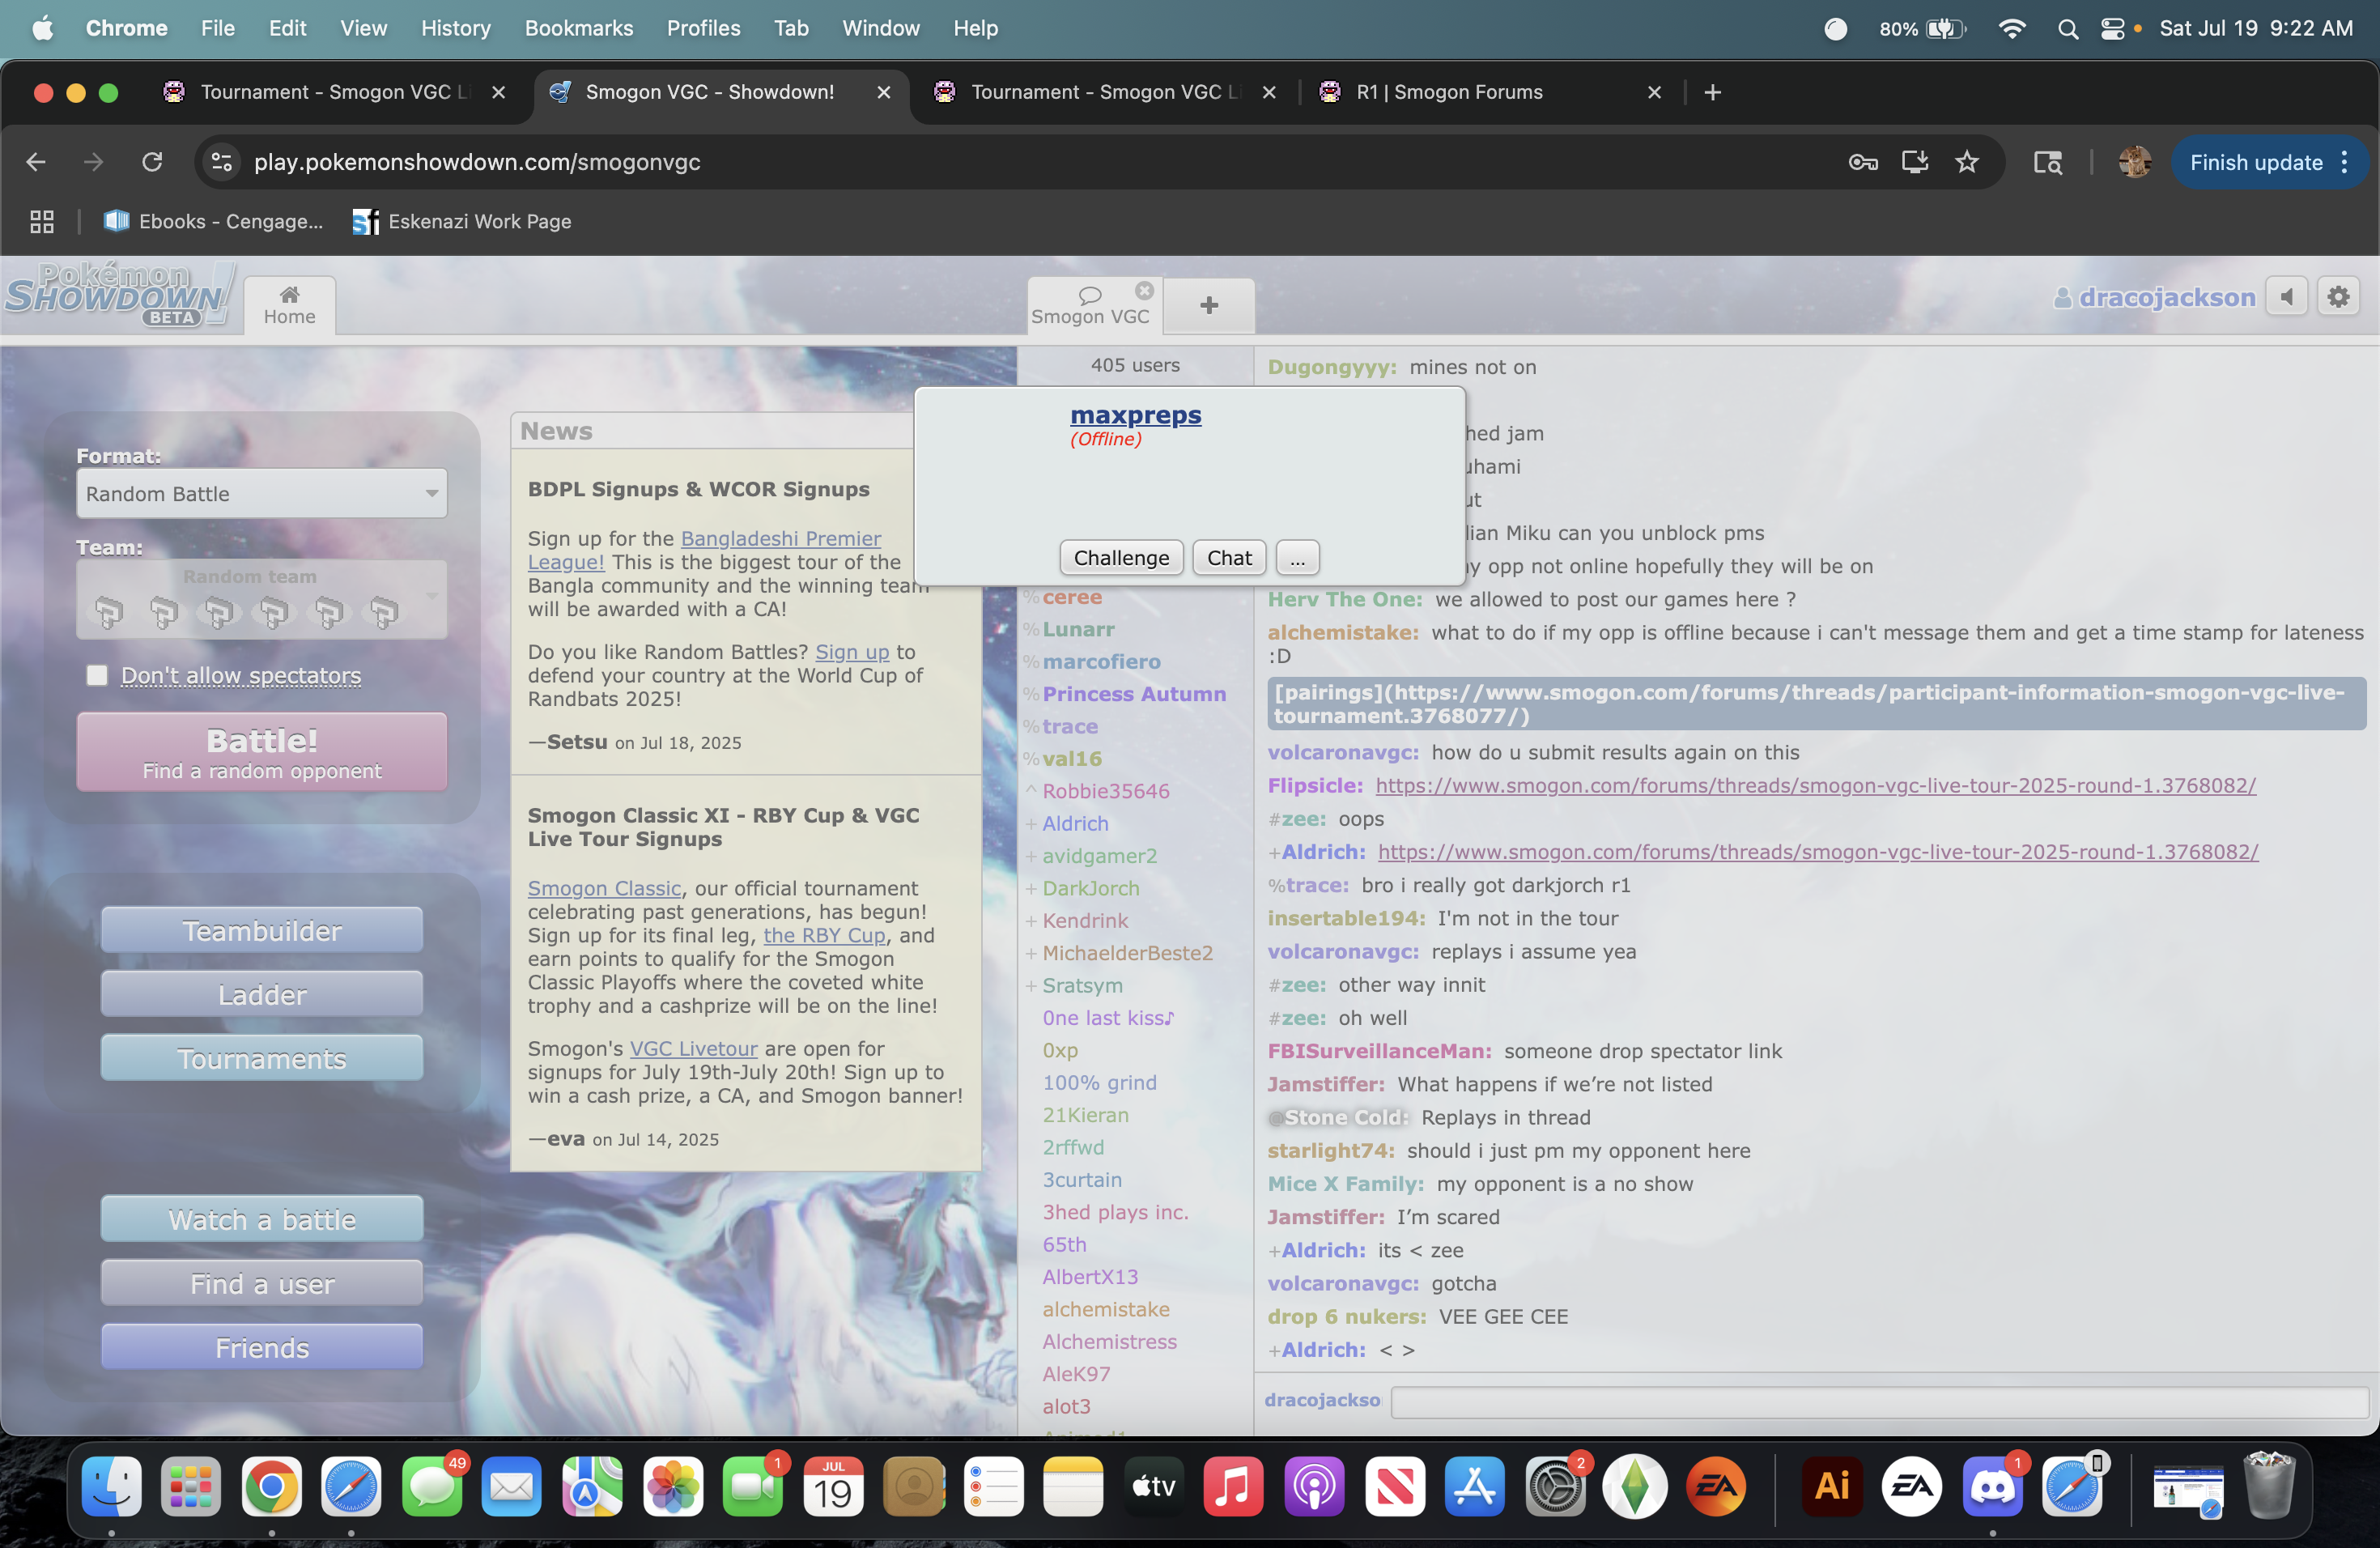Start chat with maxpreps
The height and width of the screenshot is (1548, 2380).
pyautogui.click(x=1229, y=558)
